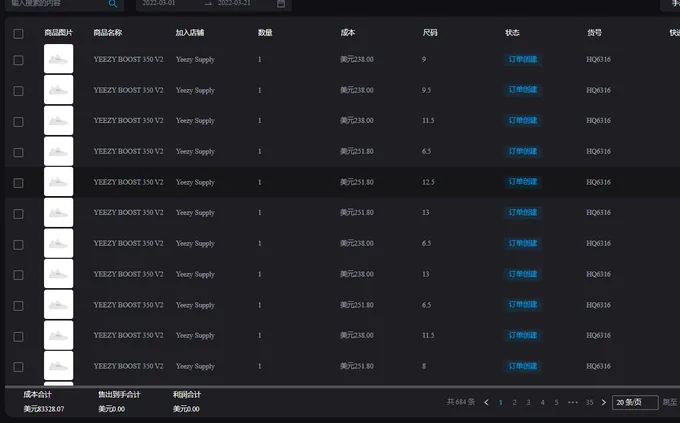Select page 2 in pagination
The image size is (680, 423).
(514, 403)
